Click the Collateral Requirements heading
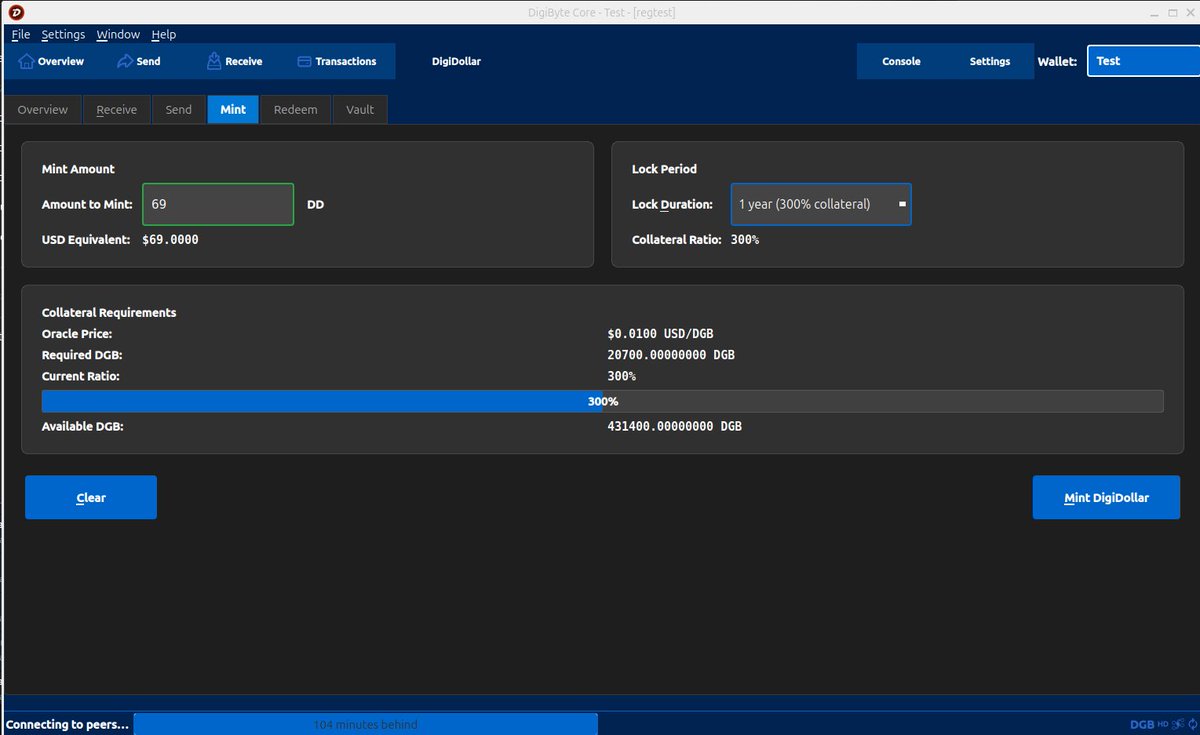The width and height of the screenshot is (1200, 735). [x=109, y=313]
